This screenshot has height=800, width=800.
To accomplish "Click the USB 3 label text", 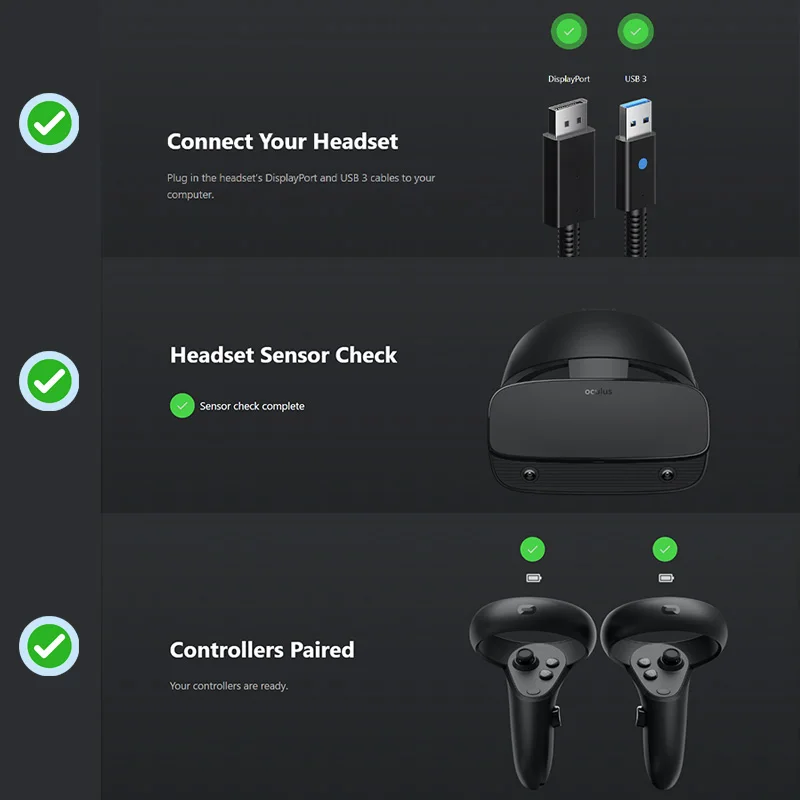I will (636, 79).
